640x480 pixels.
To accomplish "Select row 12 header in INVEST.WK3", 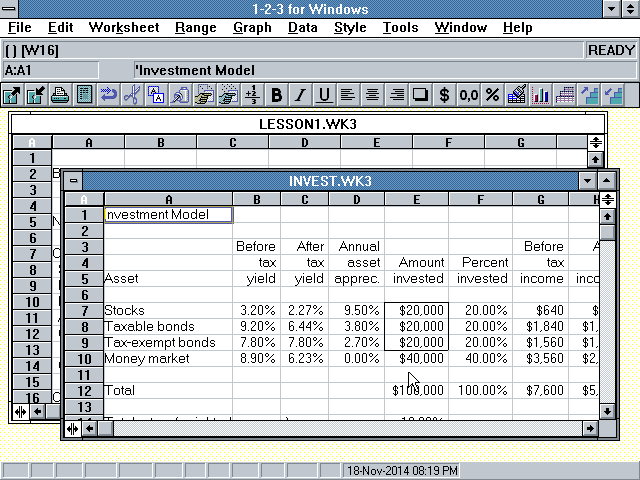I will tap(84, 391).
